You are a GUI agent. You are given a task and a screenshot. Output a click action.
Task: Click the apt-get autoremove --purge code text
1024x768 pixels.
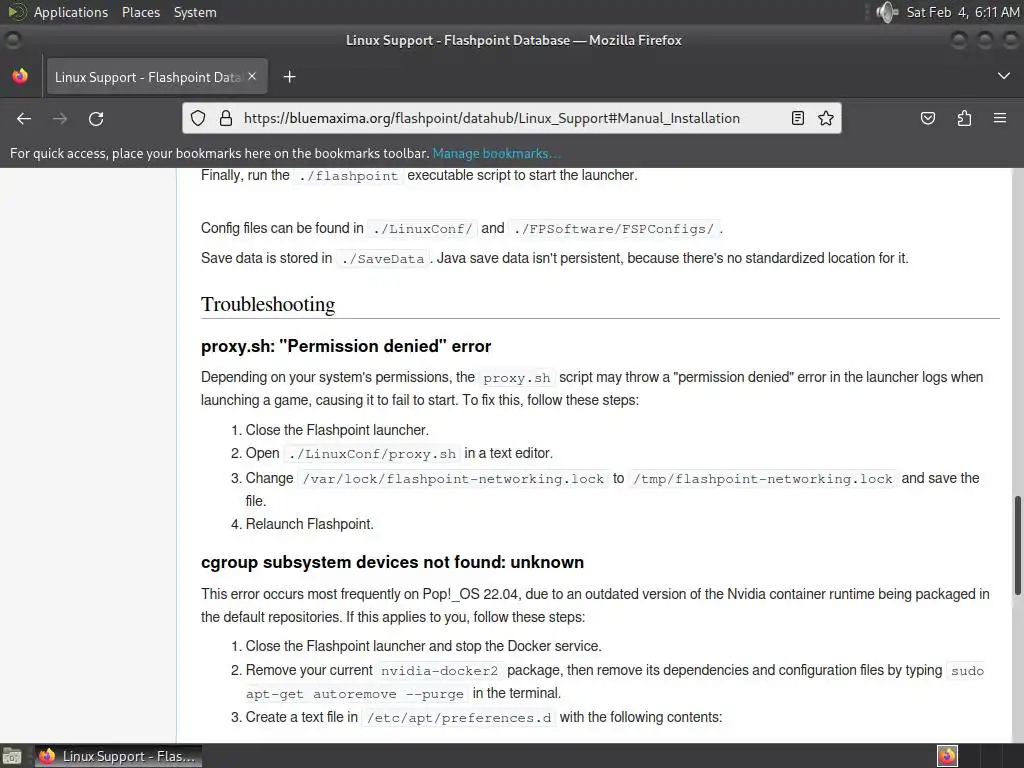355,694
